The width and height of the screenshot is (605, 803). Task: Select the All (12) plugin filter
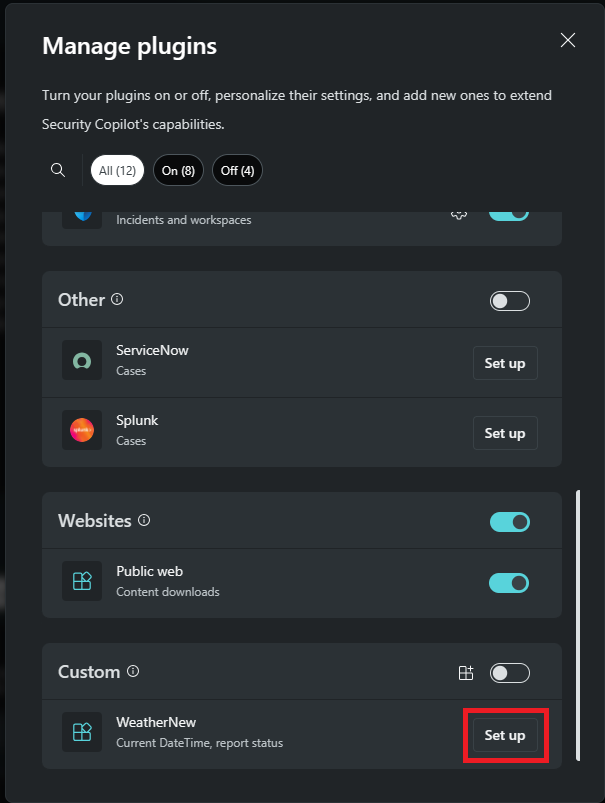click(x=117, y=169)
